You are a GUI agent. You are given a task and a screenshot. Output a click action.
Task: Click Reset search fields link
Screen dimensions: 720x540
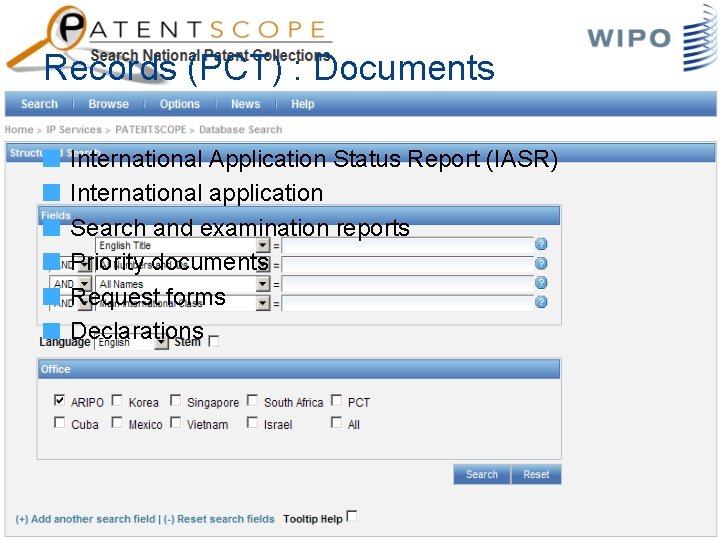click(219, 519)
